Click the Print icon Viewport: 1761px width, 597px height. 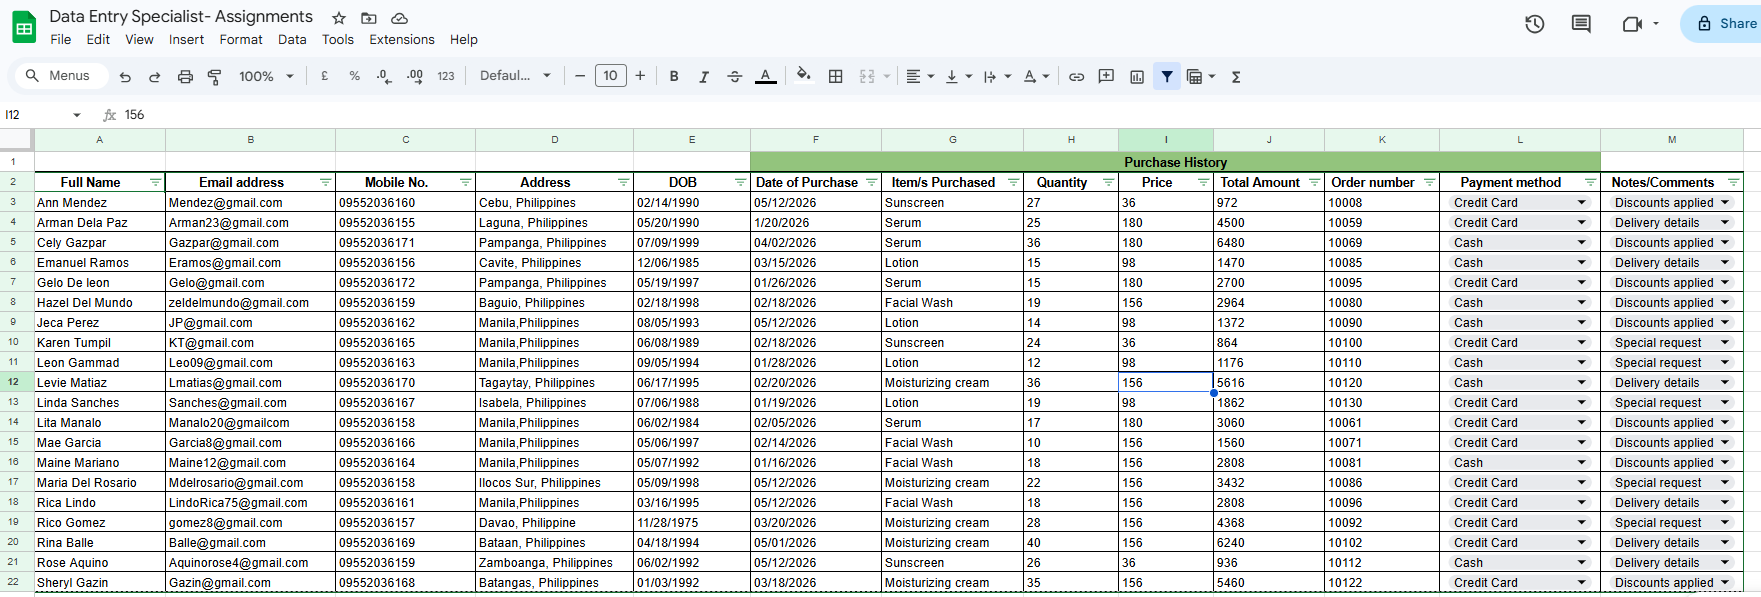pyautogui.click(x=185, y=76)
